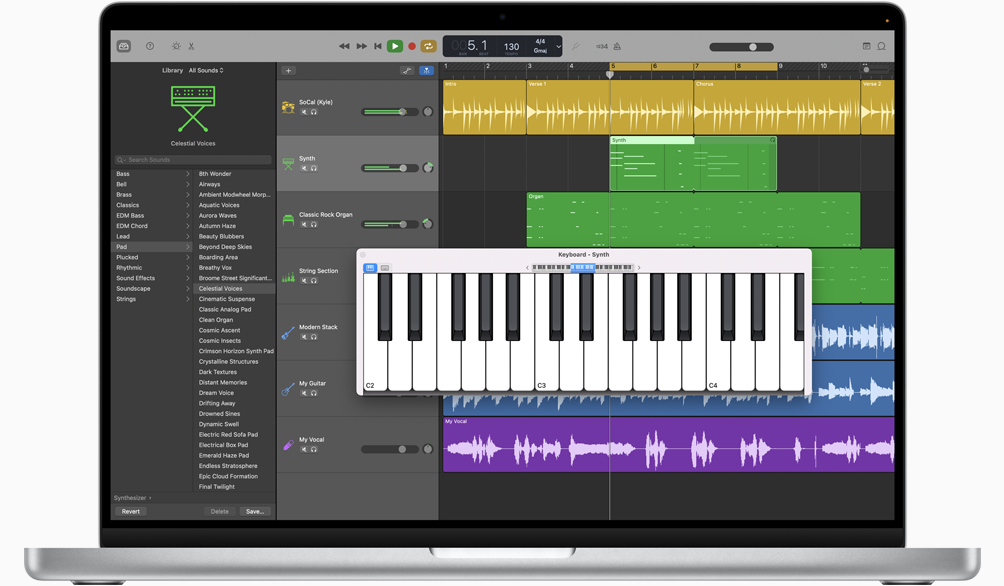Screen dimensions: 1004x586
Task: Select the SoCal drummer track icon
Action: tap(288, 107)
